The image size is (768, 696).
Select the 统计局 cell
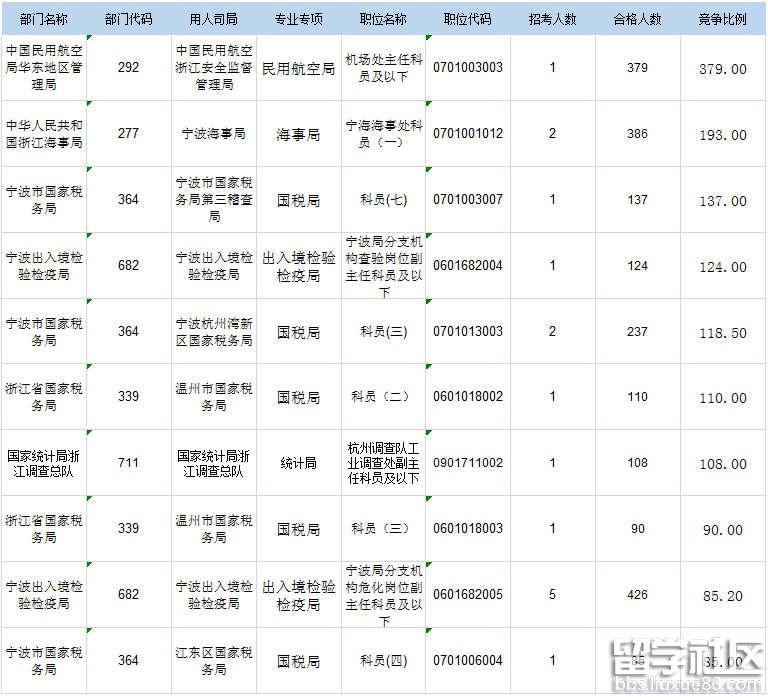(x=298, y=463)
